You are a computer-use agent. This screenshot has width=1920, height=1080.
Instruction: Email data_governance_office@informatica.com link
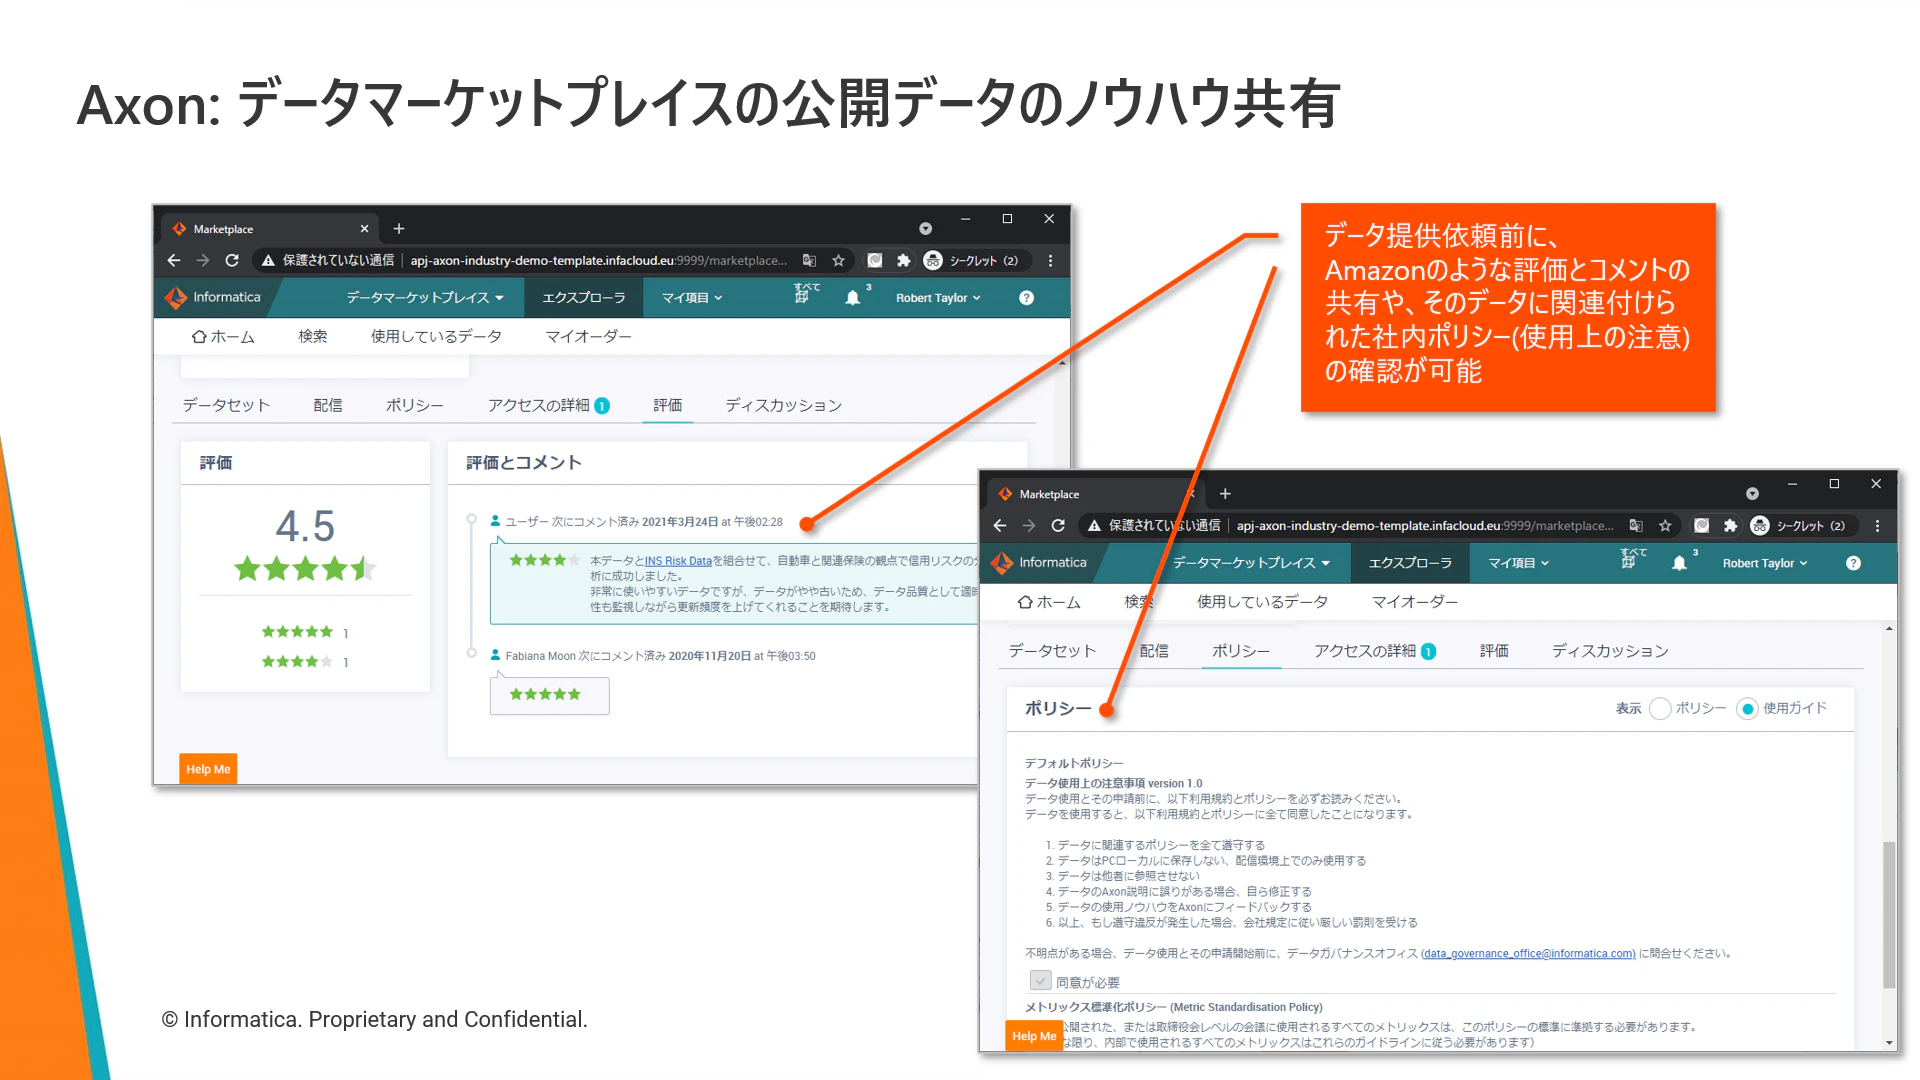1529,953
